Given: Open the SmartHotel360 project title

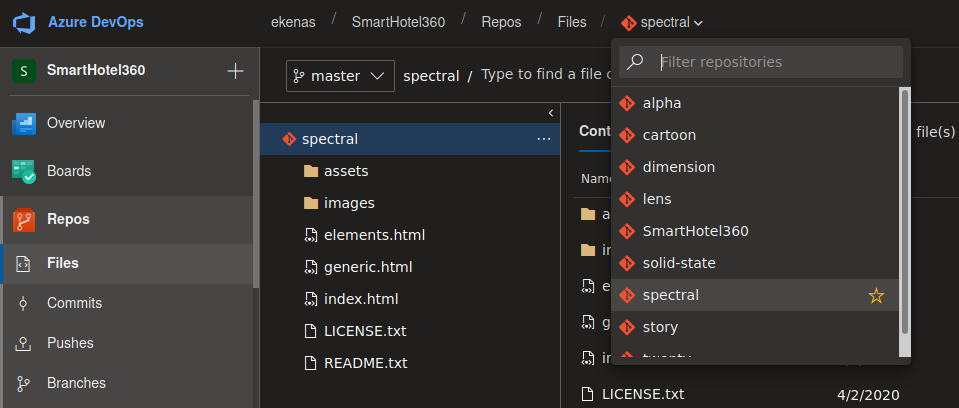Looking at the screenshot, I should (96, 70).
